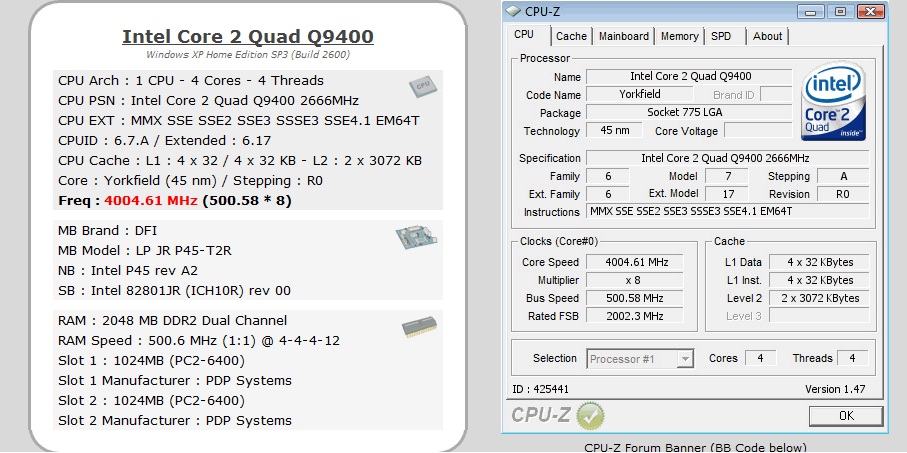Image resolution: width=907 pixels, height=453 pixels.
Task: Click the 'CPU PSN' line in the card
Action: click(208, 101)
